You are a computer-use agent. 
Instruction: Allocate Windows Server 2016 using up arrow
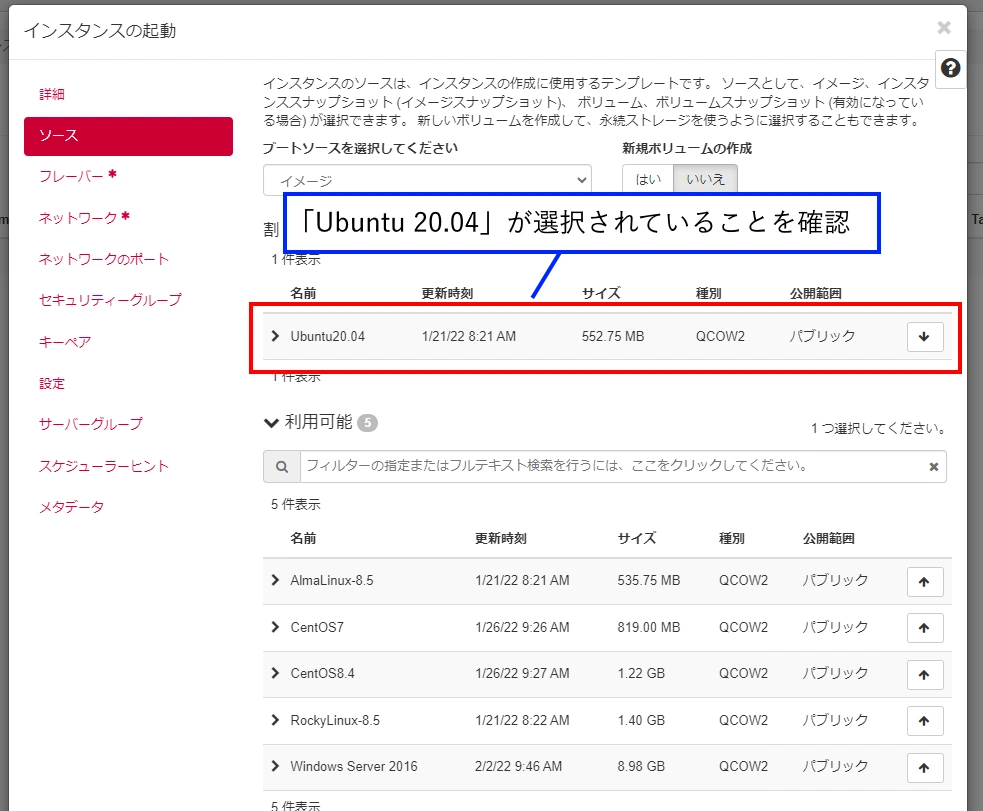(x=924, y=768)
